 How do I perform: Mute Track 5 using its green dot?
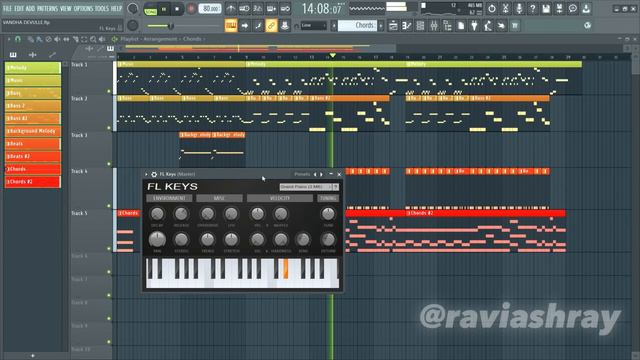click(x=109, y=248)
